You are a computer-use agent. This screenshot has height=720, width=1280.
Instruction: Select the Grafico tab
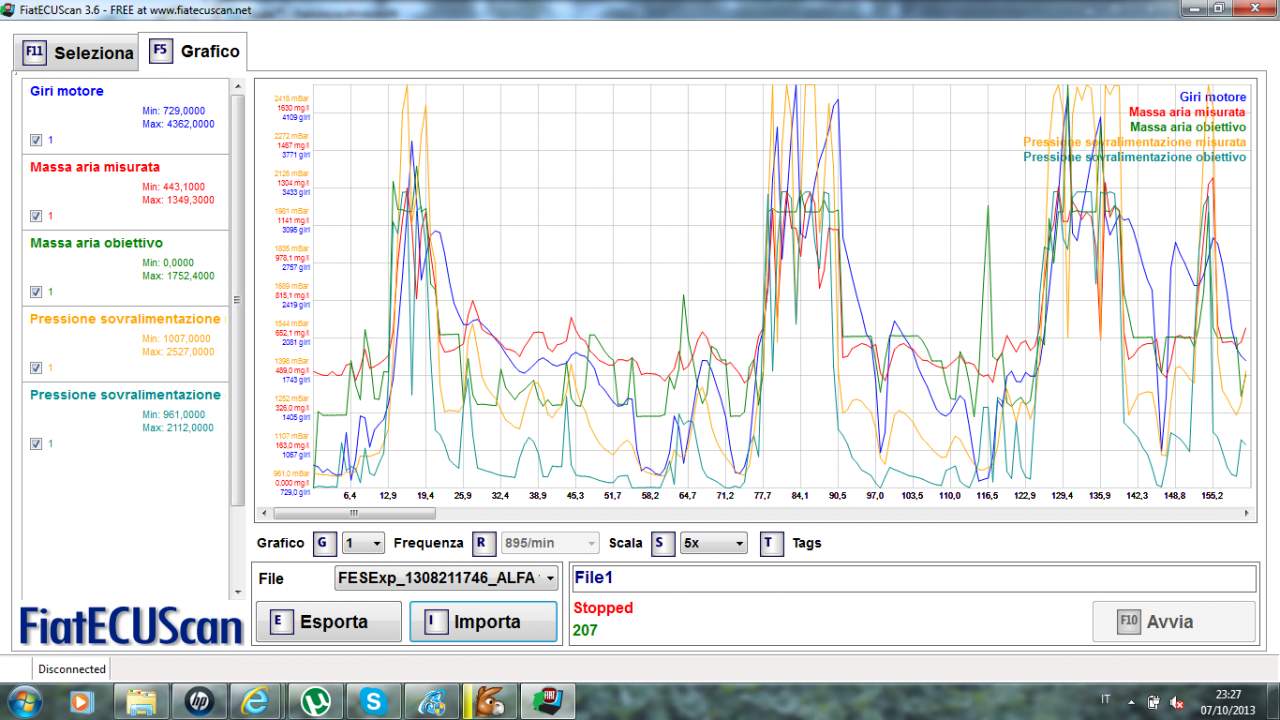[196, 51]
